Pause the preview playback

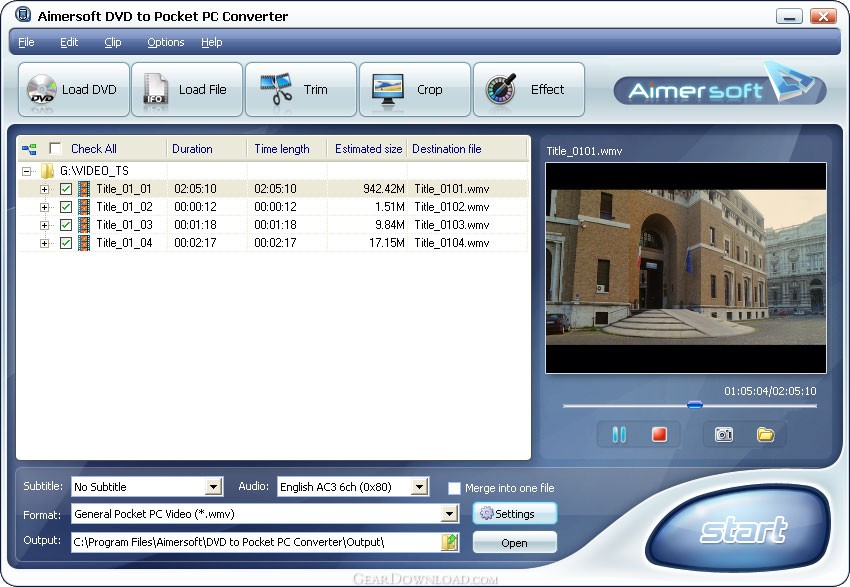pos(619,435)
